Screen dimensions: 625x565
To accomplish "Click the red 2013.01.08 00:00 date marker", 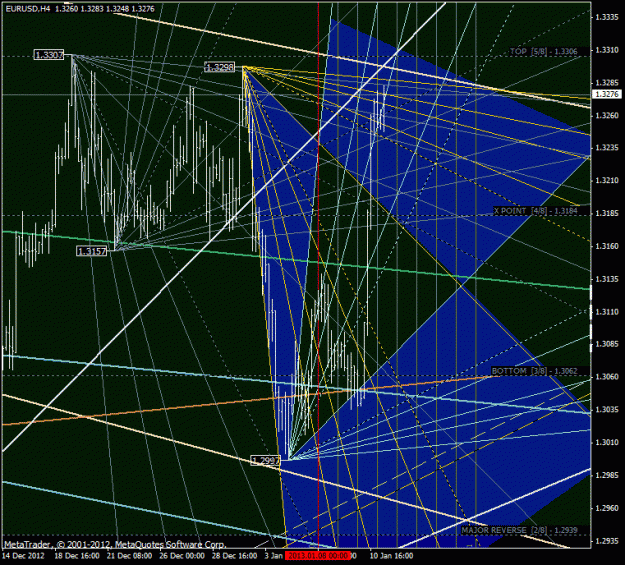I will pos(318,555).
